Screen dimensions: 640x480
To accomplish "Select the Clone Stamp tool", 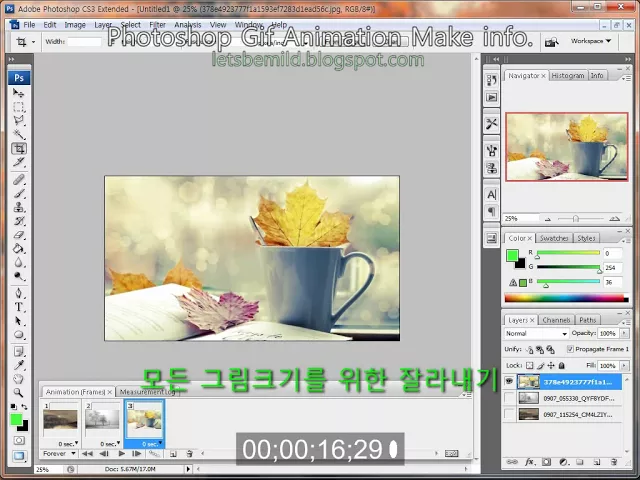I will [x=18, y=207].
